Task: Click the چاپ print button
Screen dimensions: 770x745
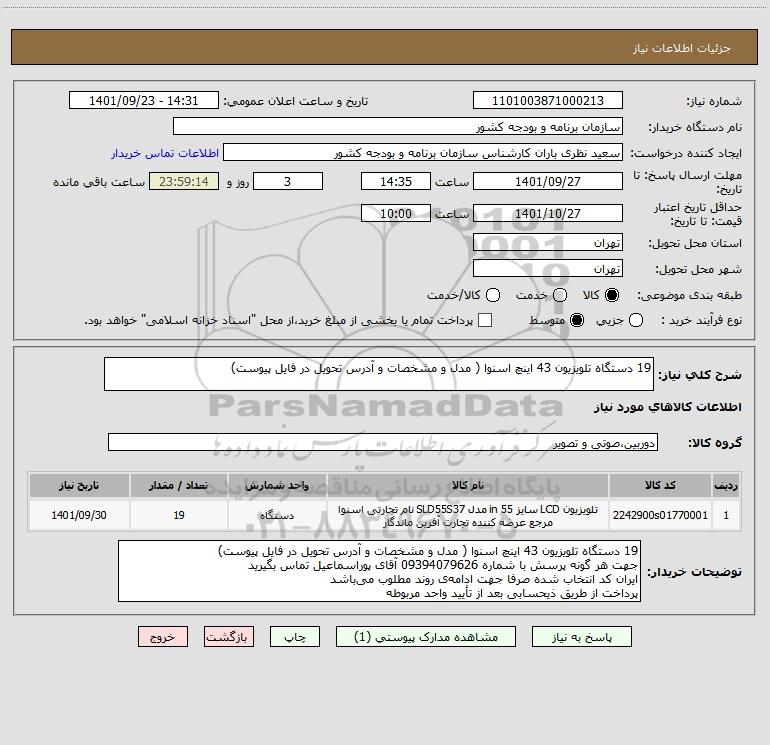Action: pyautogui.click(x=295, y=637)
